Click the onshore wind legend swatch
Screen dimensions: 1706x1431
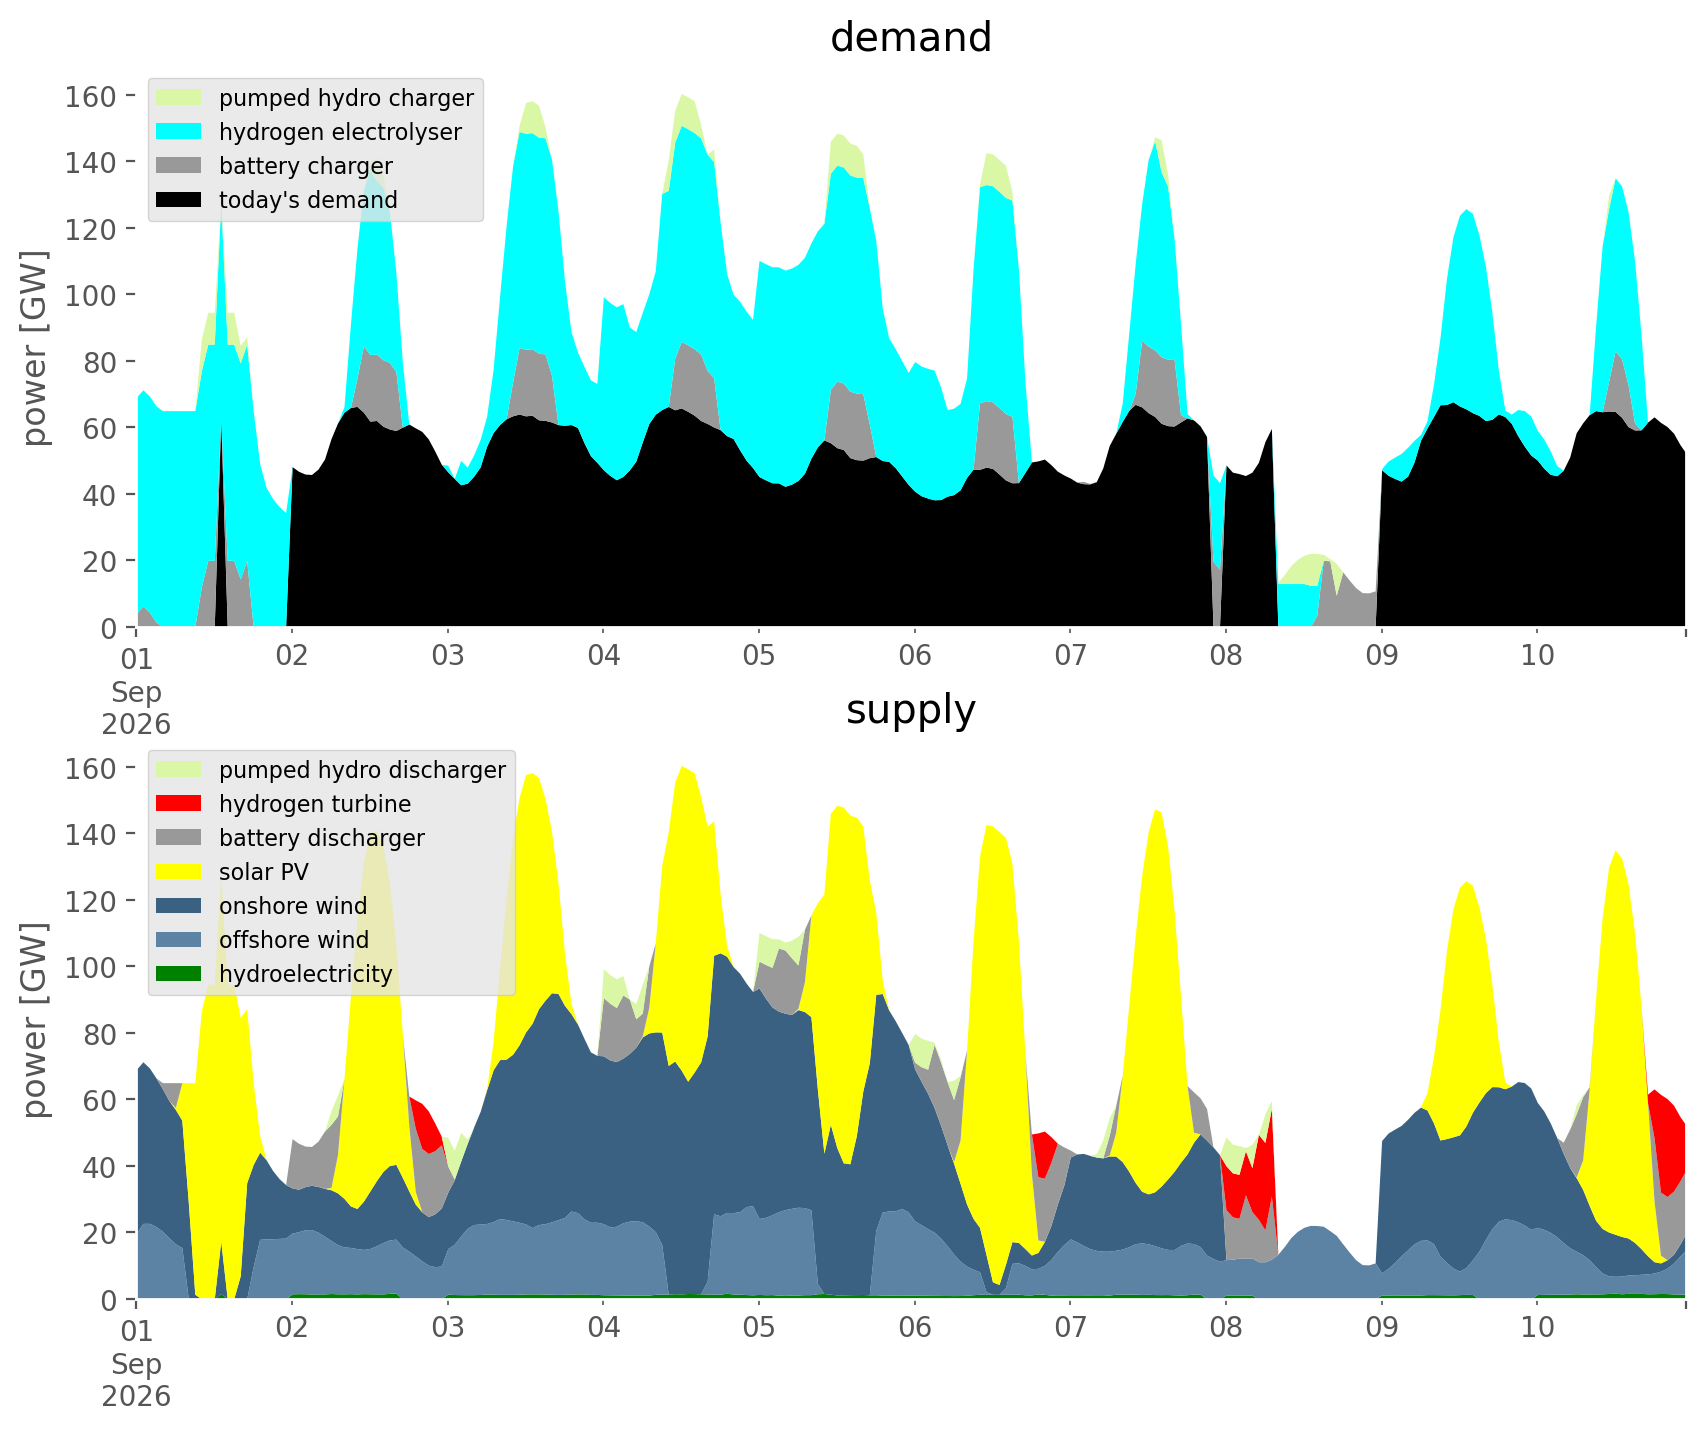(x=179, y=906)
